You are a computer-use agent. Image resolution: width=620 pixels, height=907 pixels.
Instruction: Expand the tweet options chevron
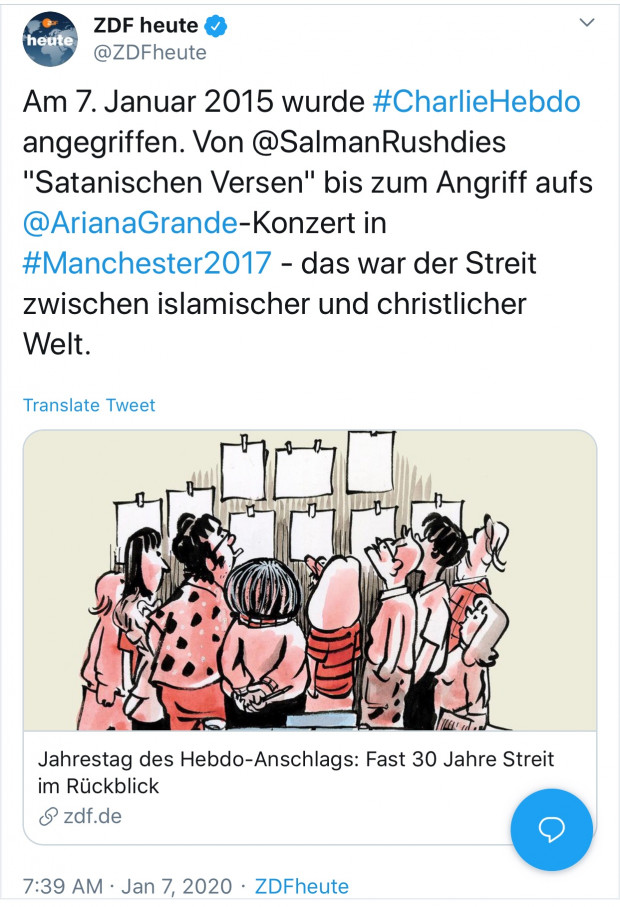click(587, 23)
